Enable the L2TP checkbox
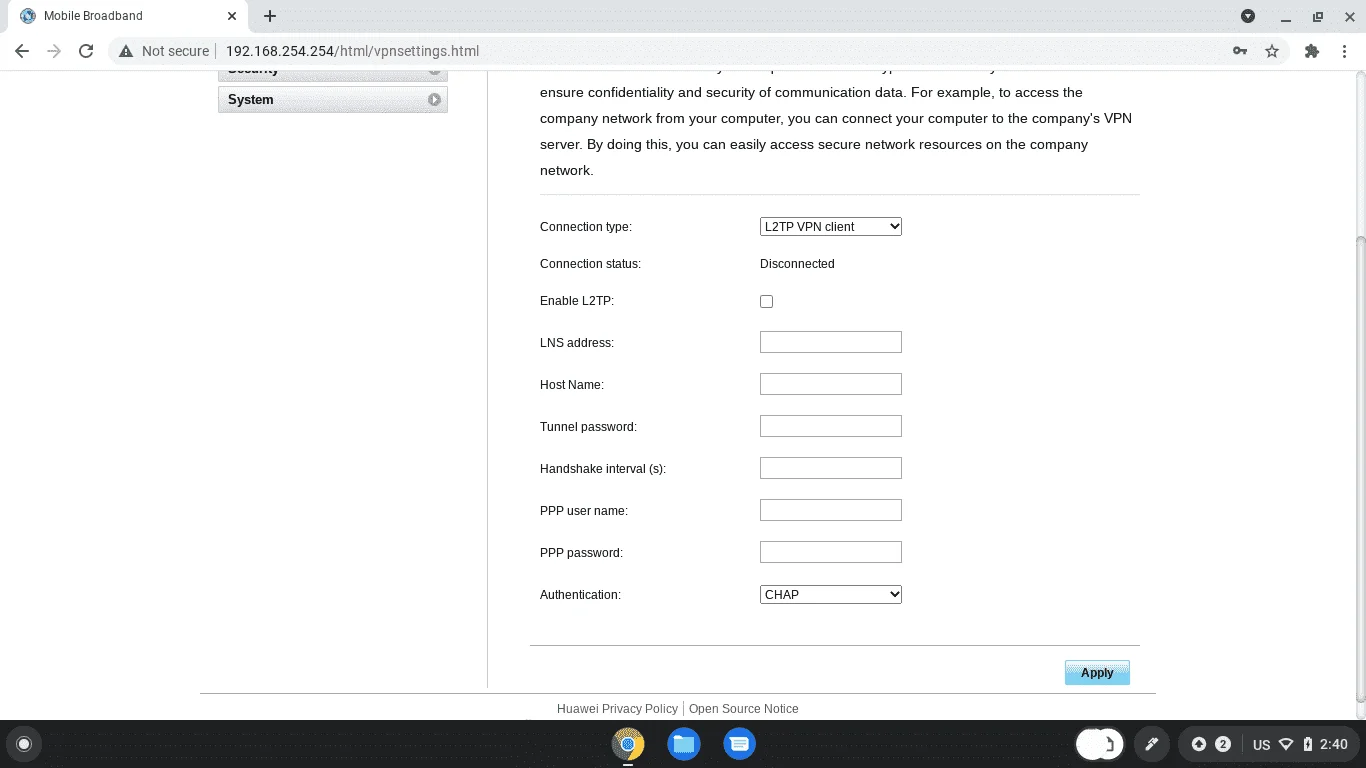Screen dimensions: 1366x768 tap(766, 301)
